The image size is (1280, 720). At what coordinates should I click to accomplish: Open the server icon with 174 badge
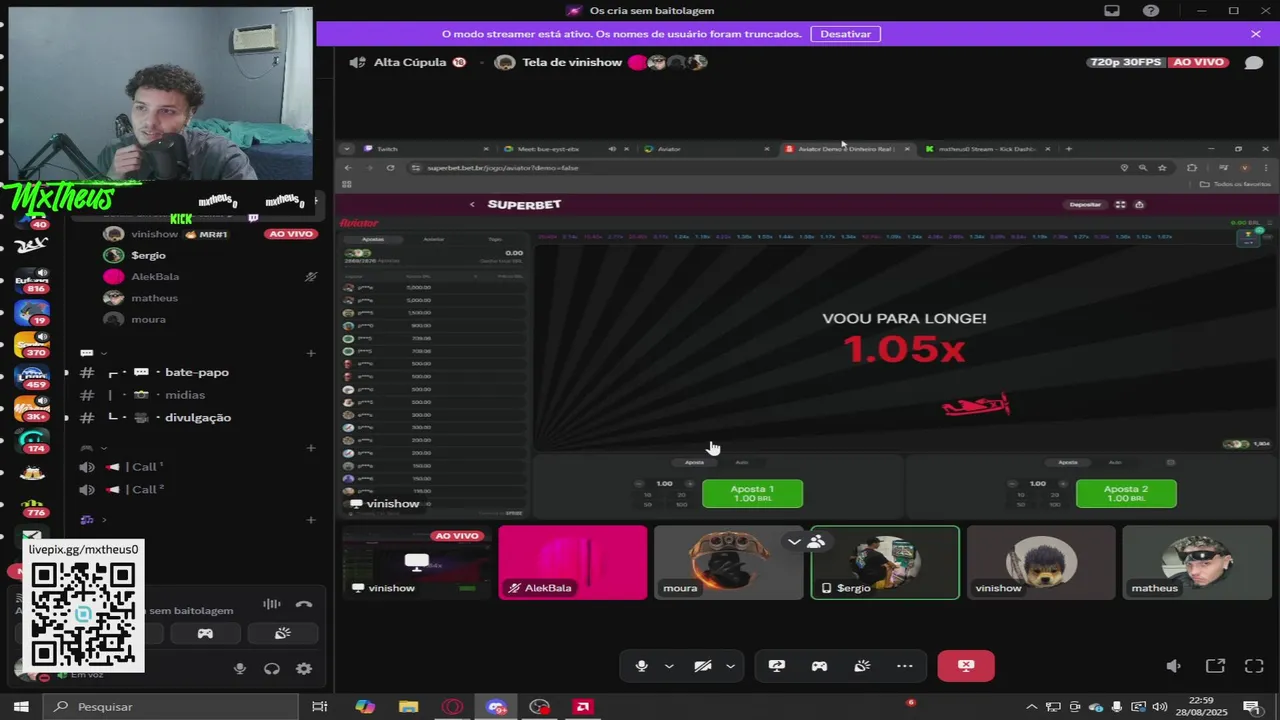tap(32, 441)
